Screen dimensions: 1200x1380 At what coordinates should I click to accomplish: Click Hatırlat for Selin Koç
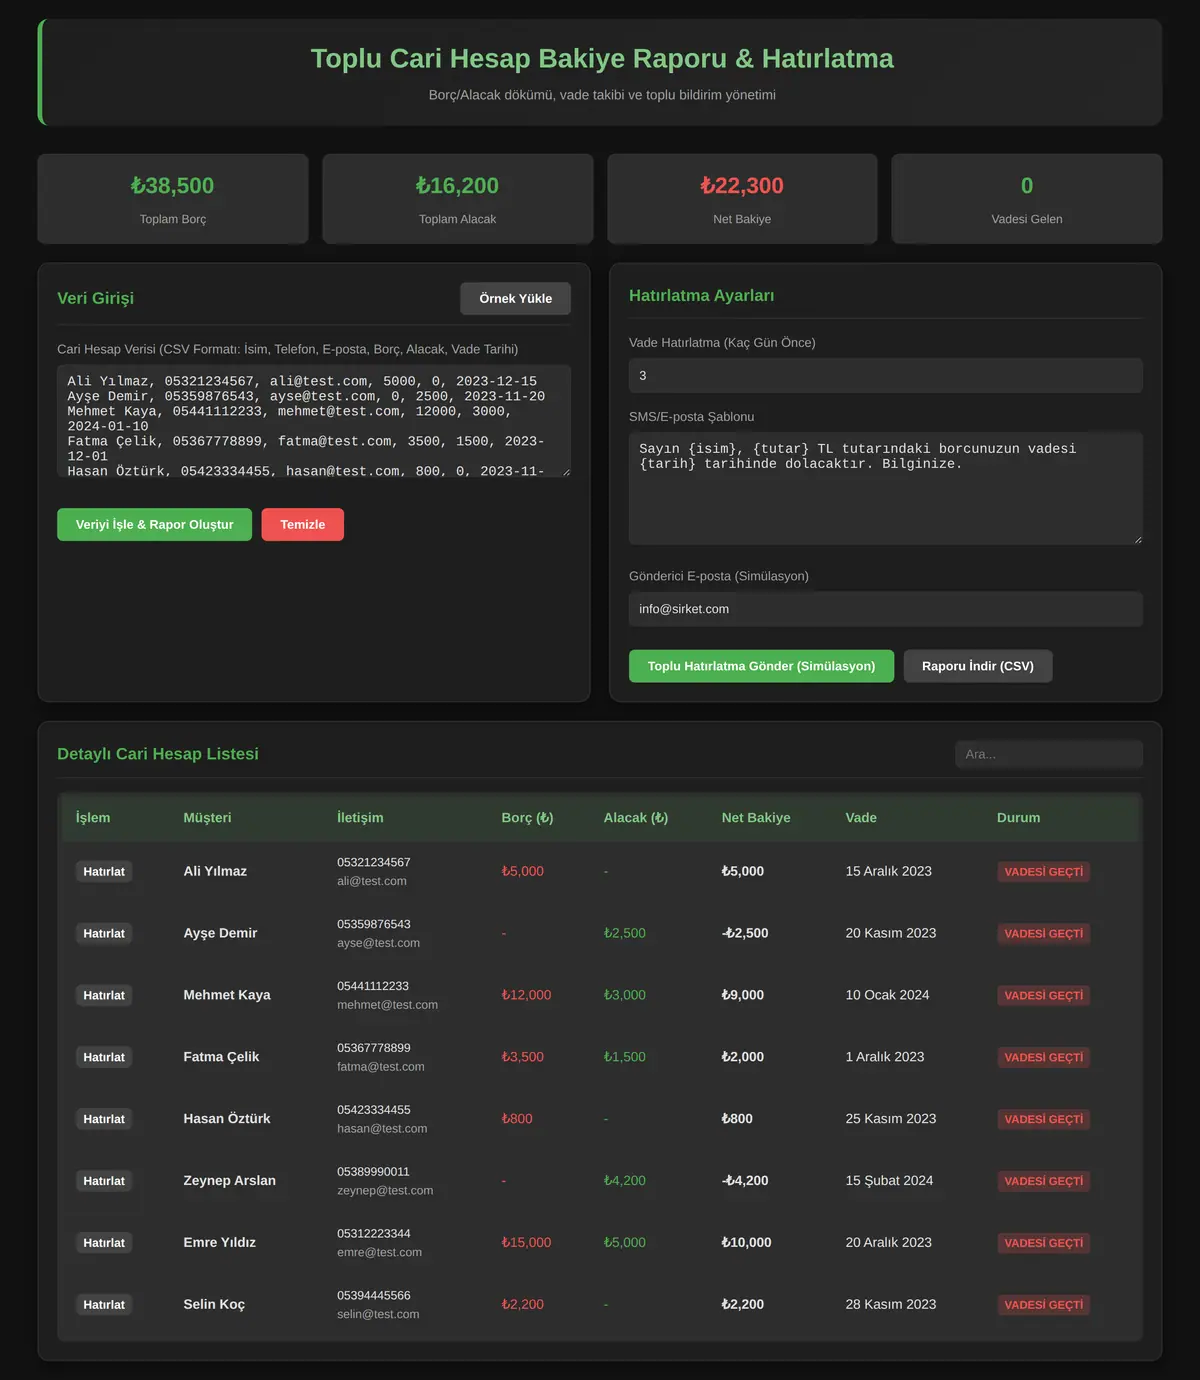[104, 1305]
